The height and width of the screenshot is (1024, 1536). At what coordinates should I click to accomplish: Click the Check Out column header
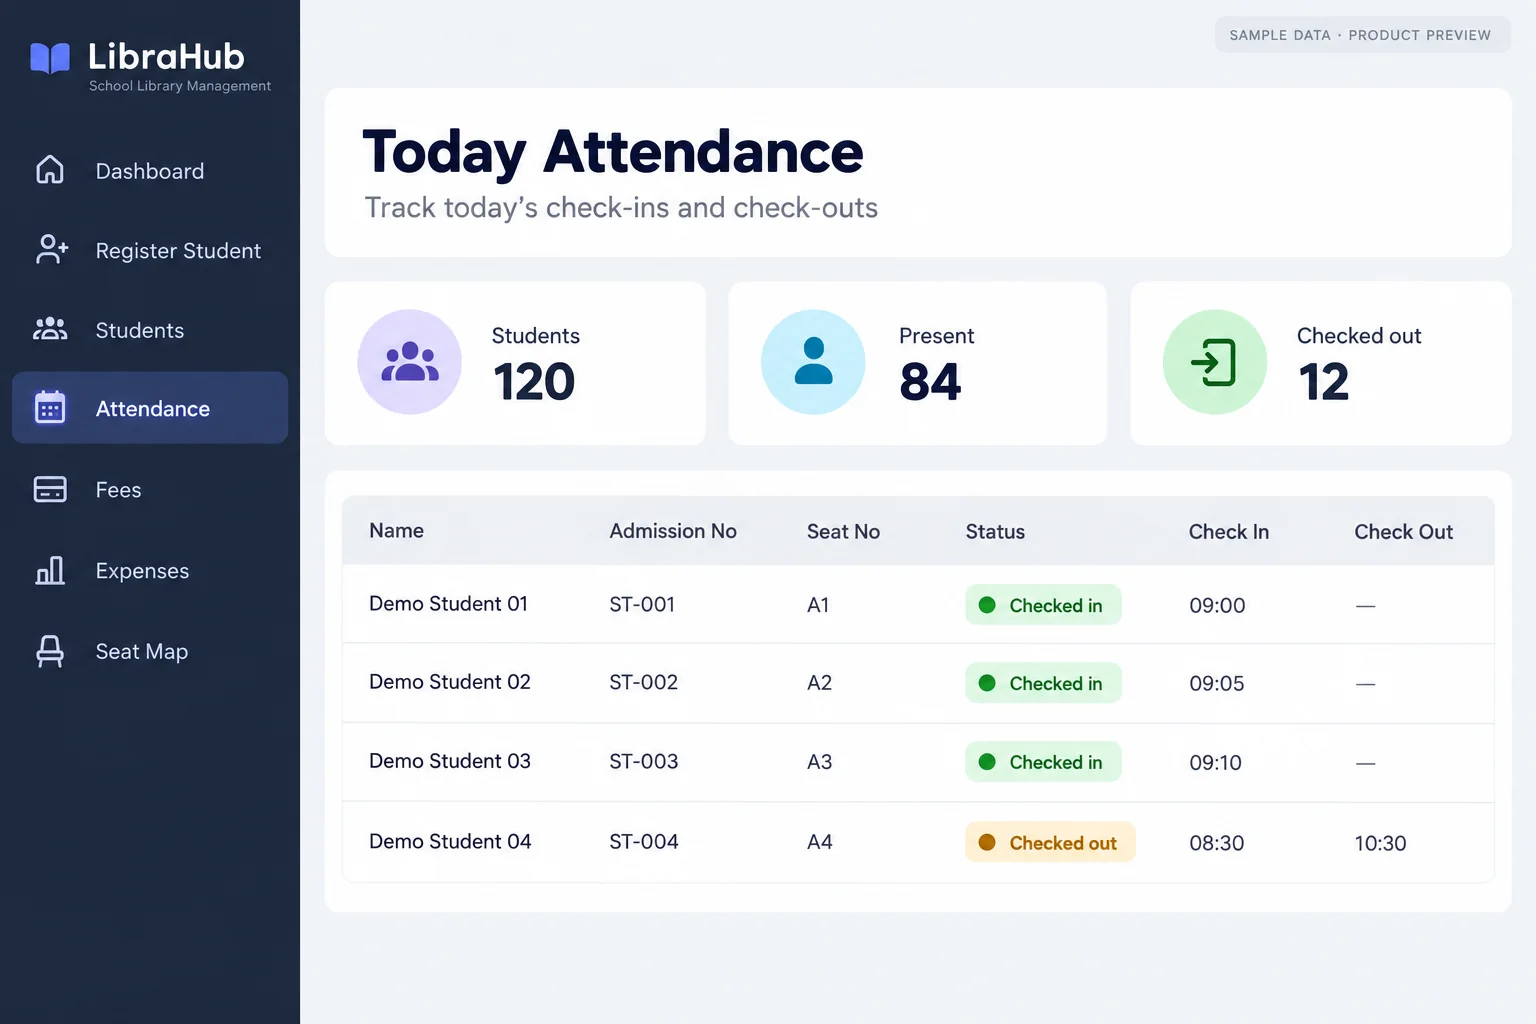1404,532
